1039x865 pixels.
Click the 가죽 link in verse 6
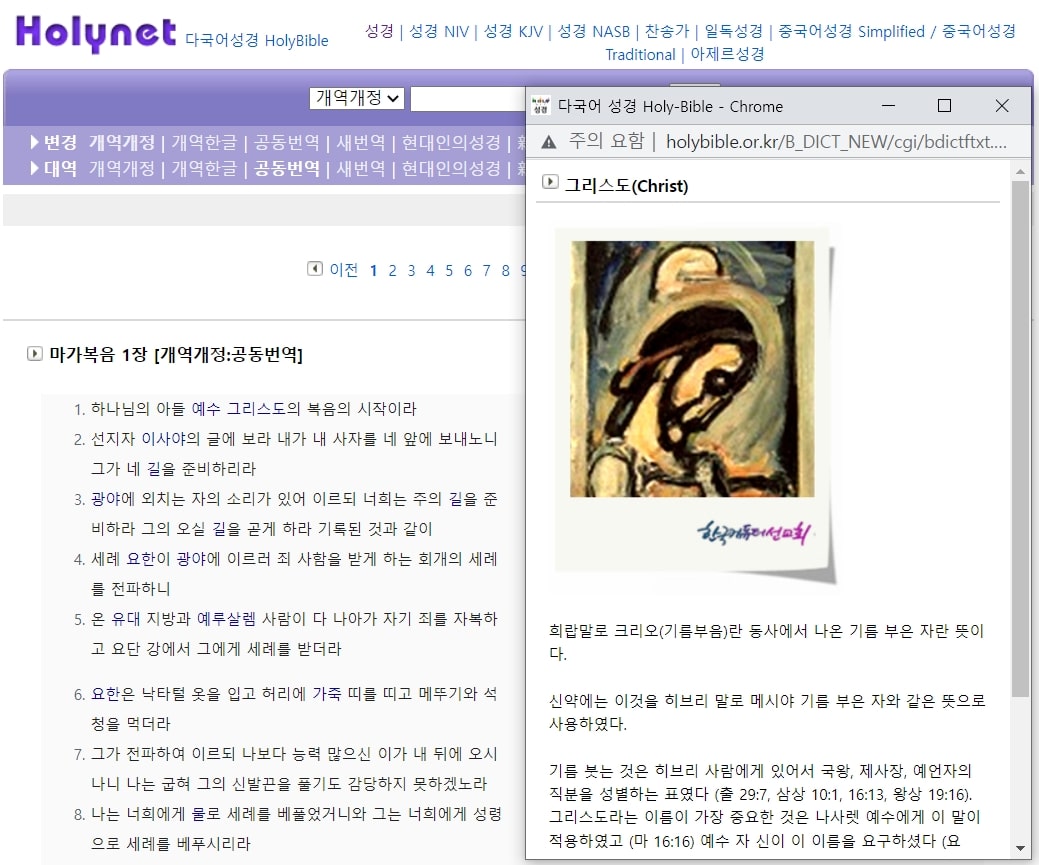click(327, 694)
